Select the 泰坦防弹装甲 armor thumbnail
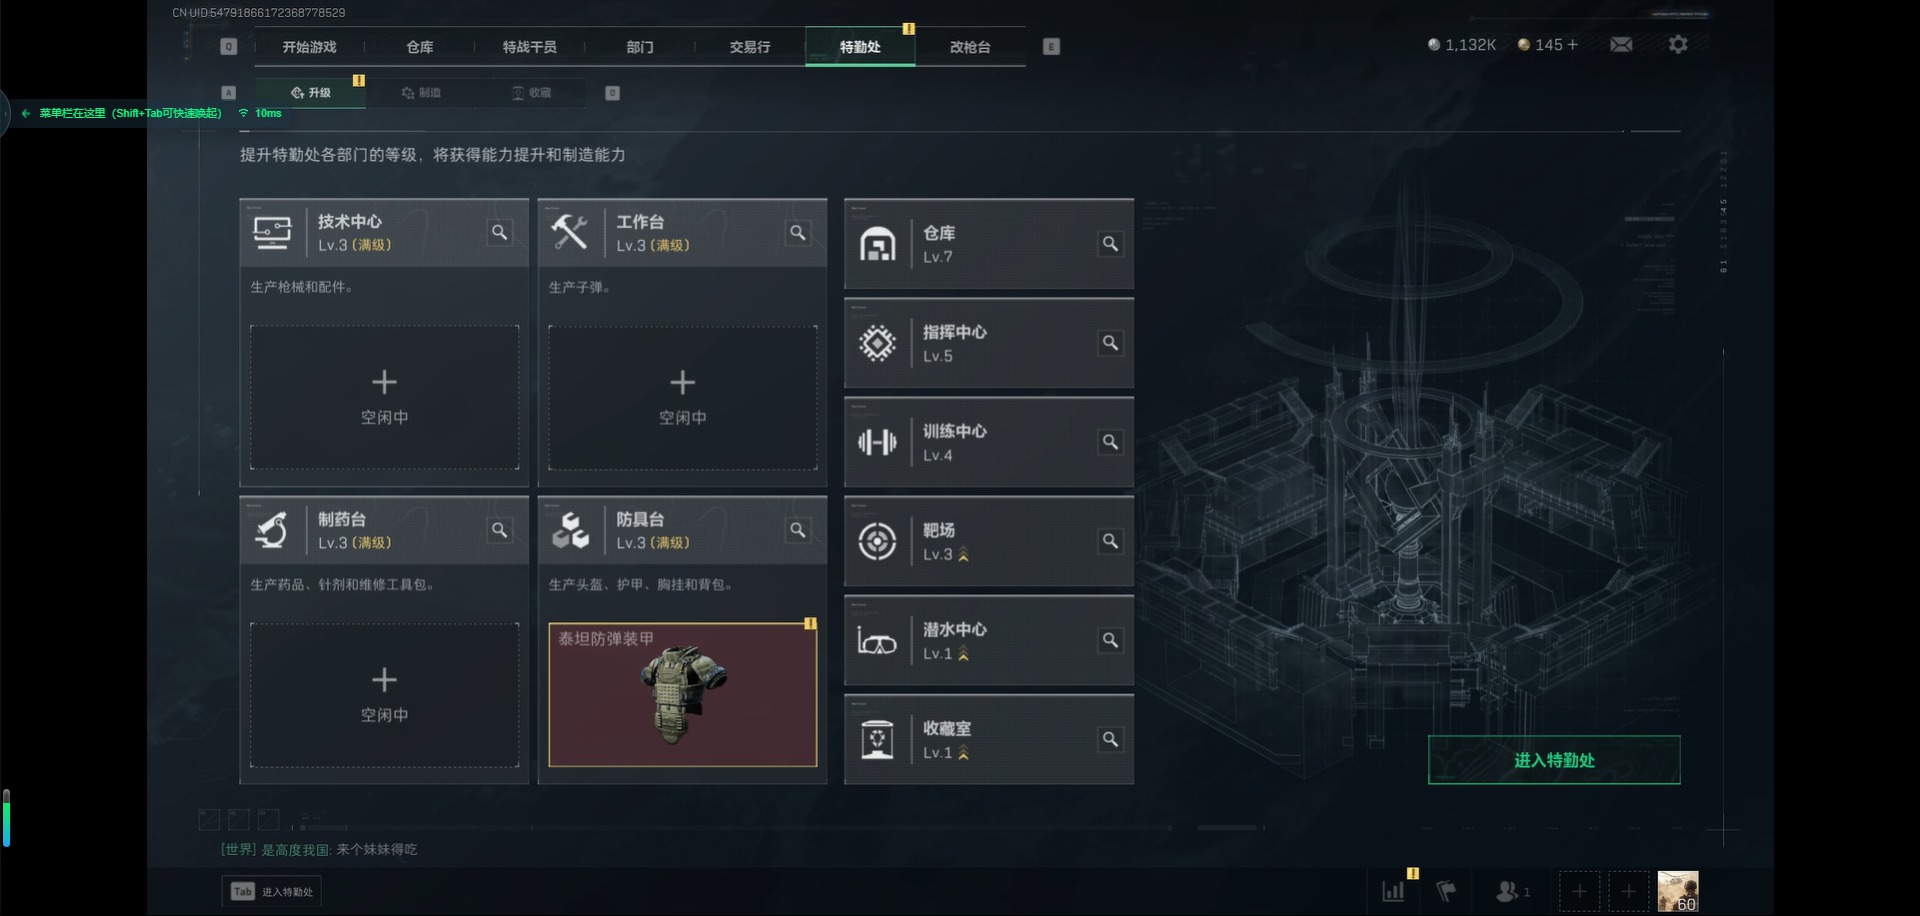 pos(683,695)
